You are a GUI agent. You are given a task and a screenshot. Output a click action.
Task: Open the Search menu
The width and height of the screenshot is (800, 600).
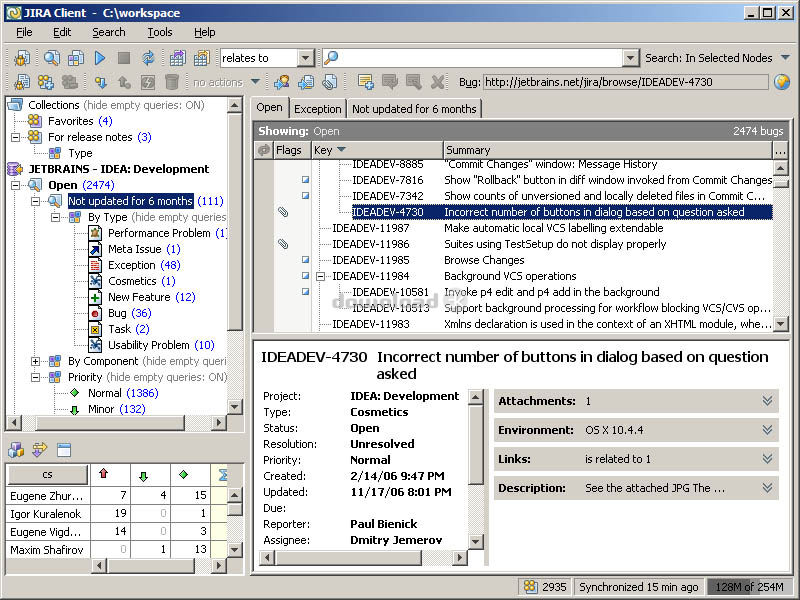click(x=109, y=32)
